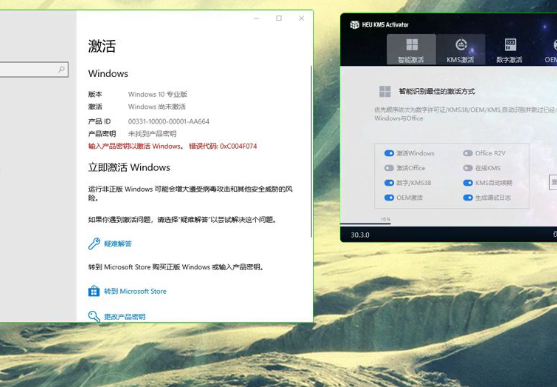Viewport: 557px width, 387px height.
Task: Click the search magnifier icon in Settings
Action: point(61,69)
